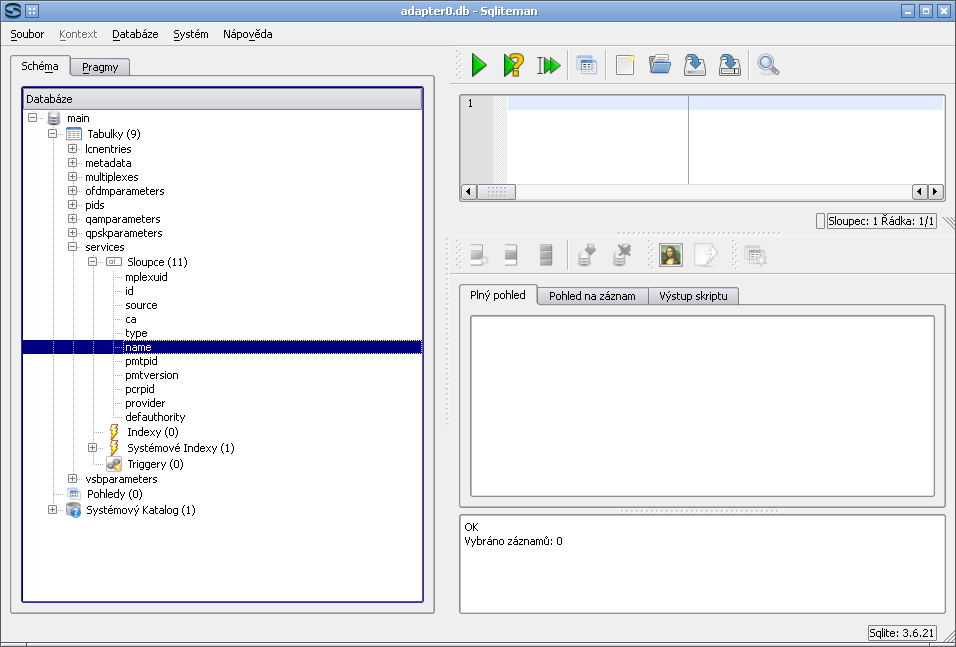Expand Systémové Indexy (1)
The width and height of the screenshot is (956, 647).
(x=93, y=448)
